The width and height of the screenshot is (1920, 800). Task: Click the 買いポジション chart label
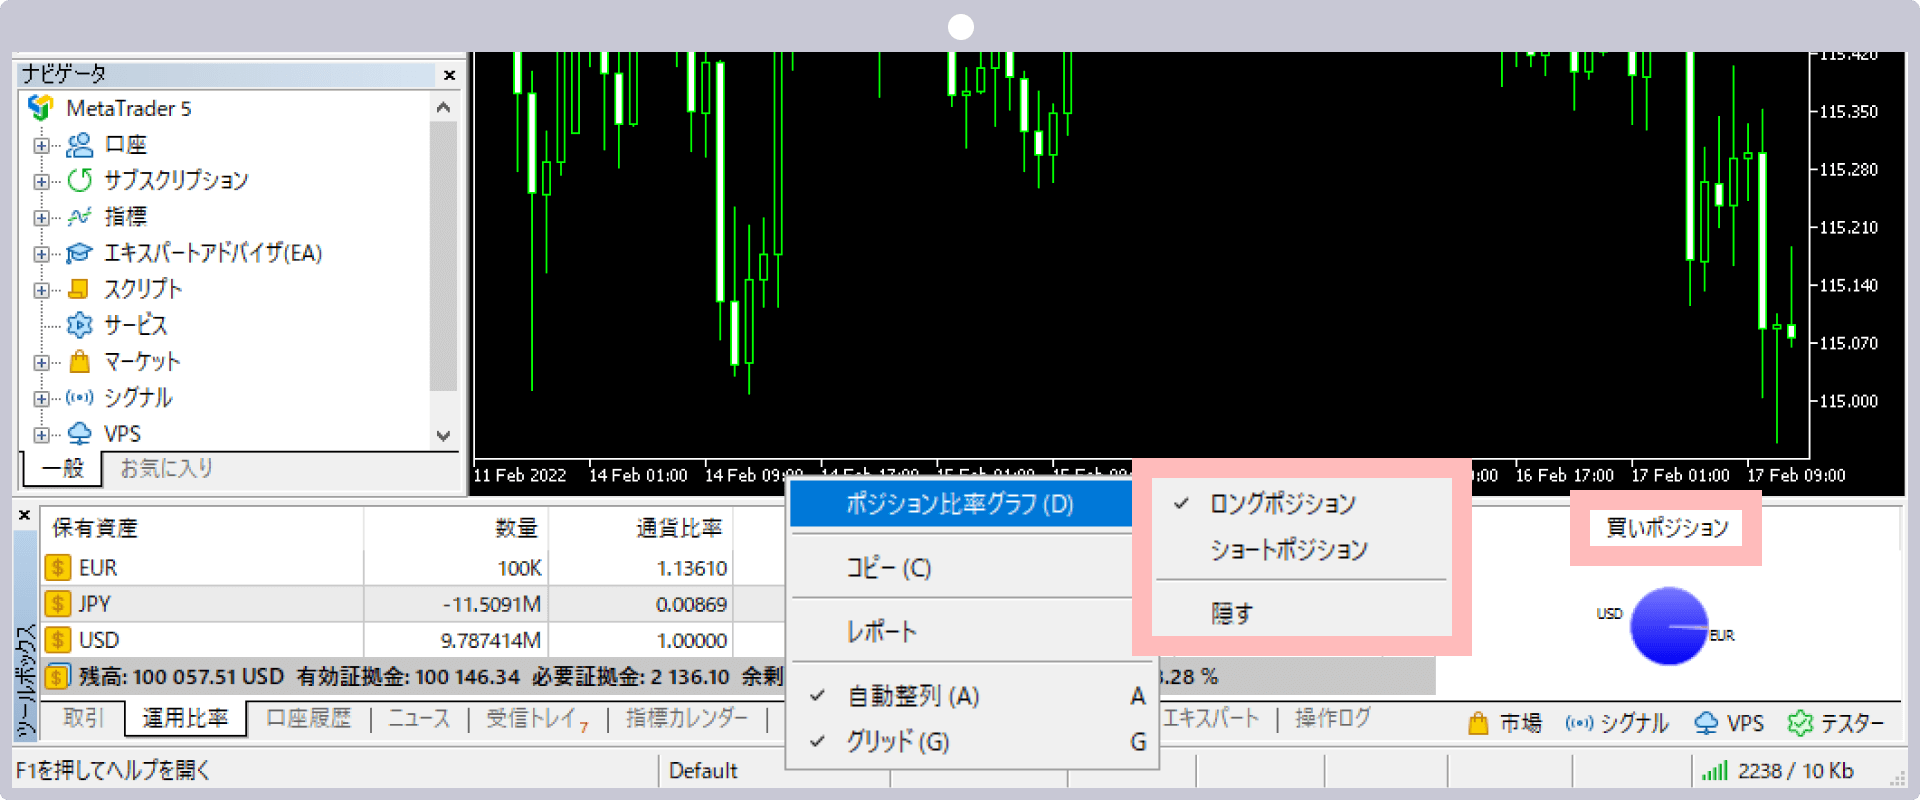1667,527
